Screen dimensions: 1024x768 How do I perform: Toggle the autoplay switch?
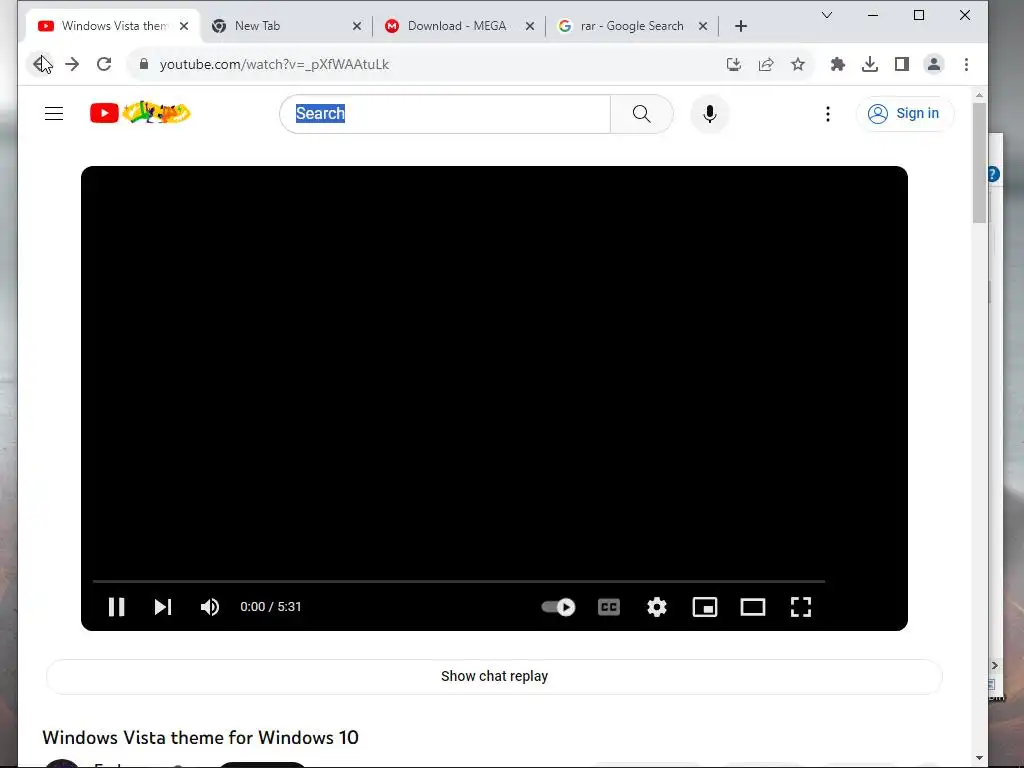click(x=558, y=607)
